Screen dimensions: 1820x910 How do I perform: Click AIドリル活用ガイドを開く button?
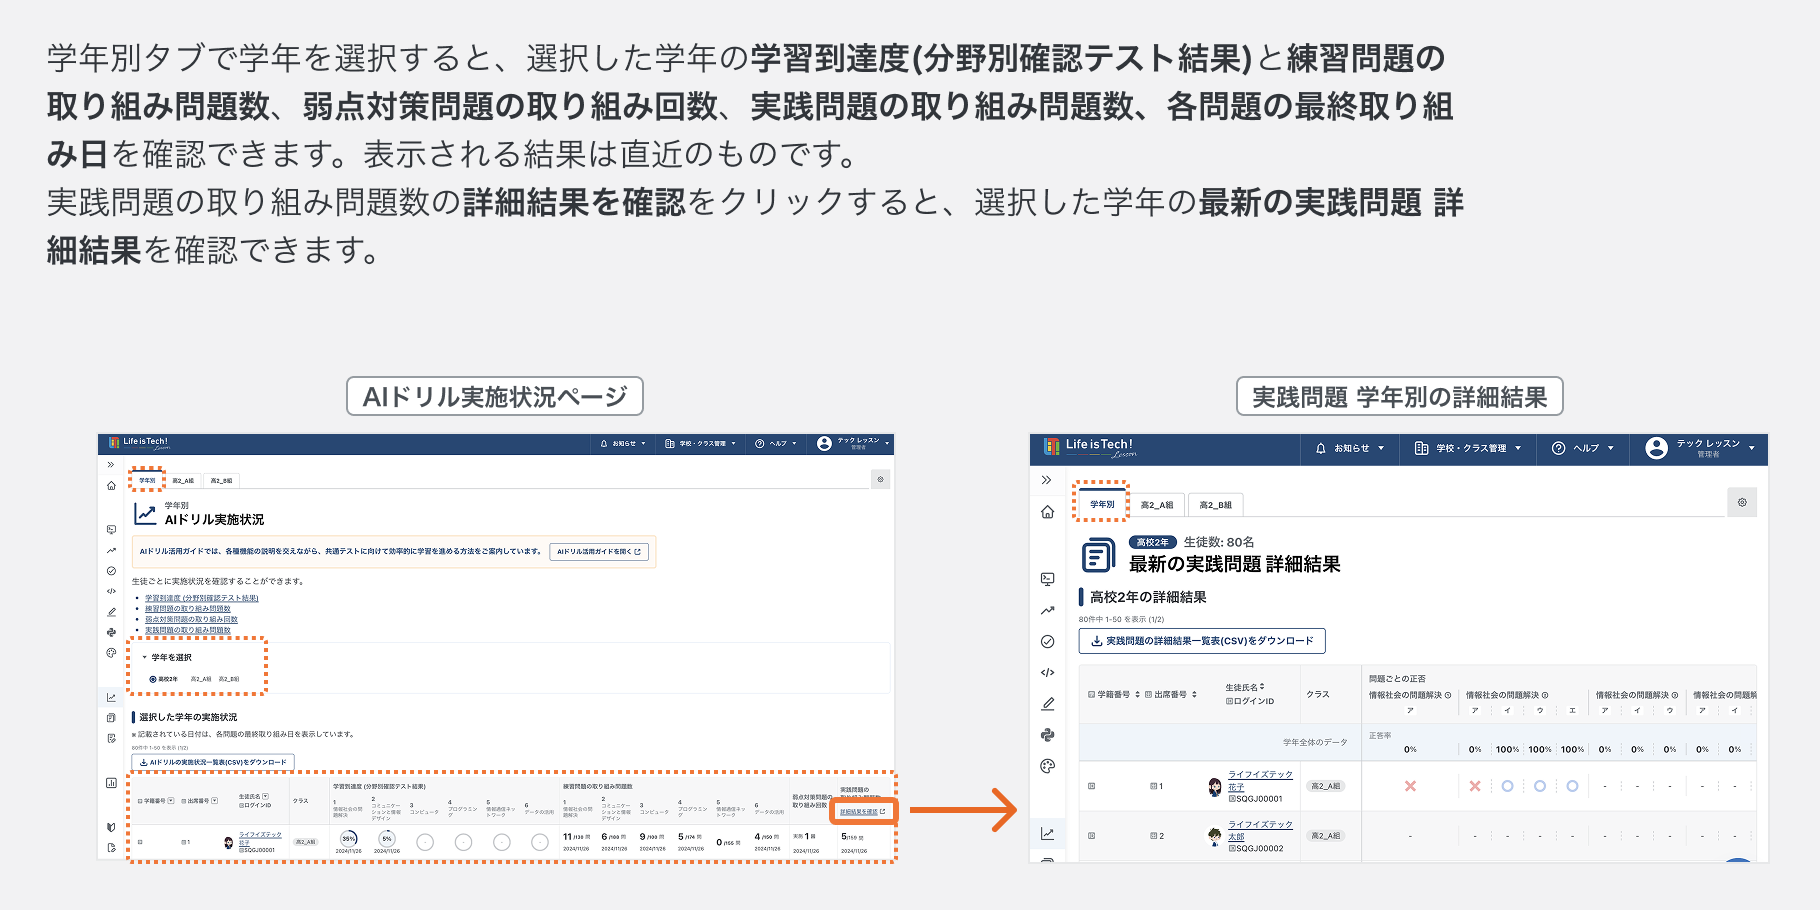(x=599, y=551)
